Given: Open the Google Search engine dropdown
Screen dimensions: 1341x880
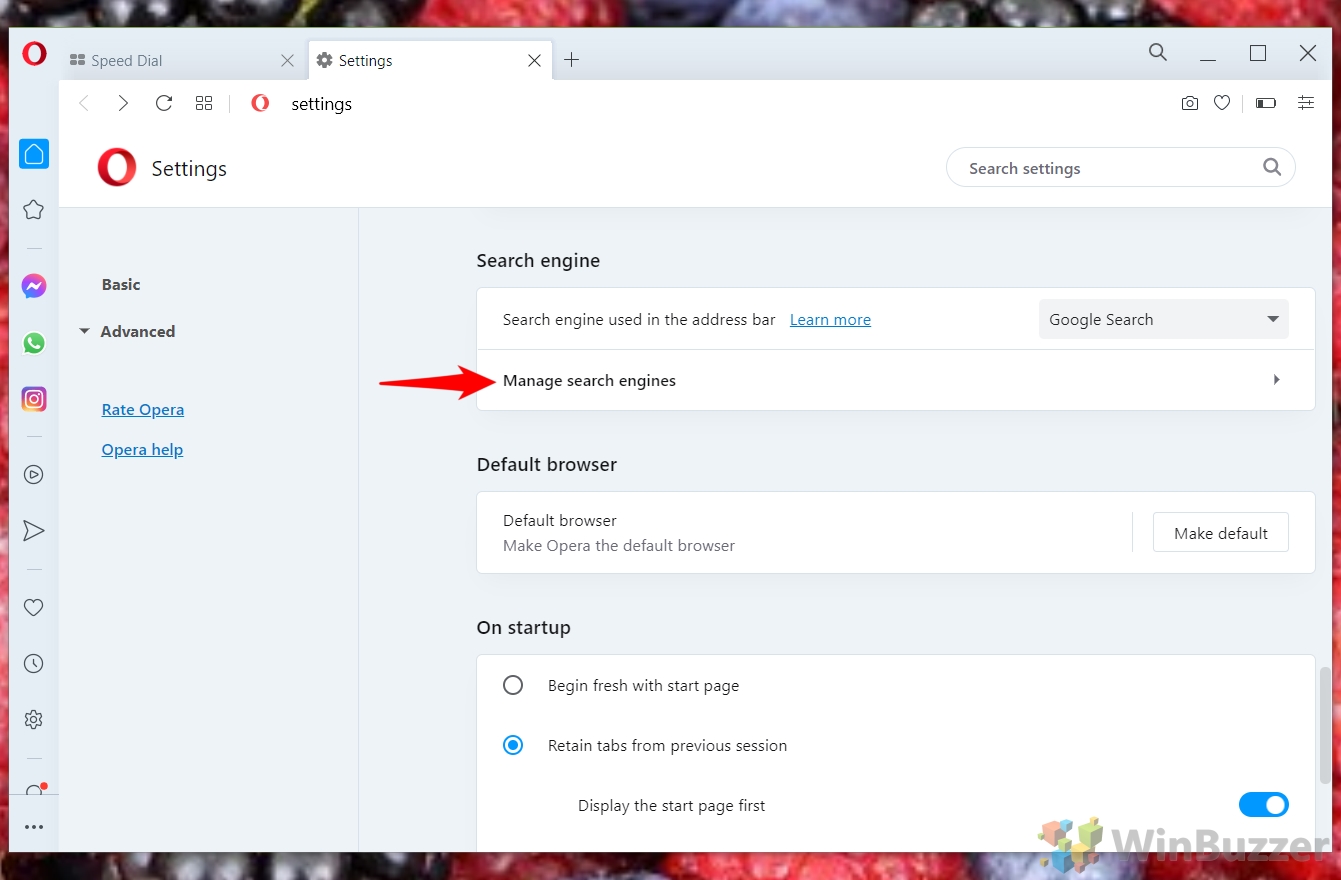Looking at the screenshot, I should coord(1164,319).
